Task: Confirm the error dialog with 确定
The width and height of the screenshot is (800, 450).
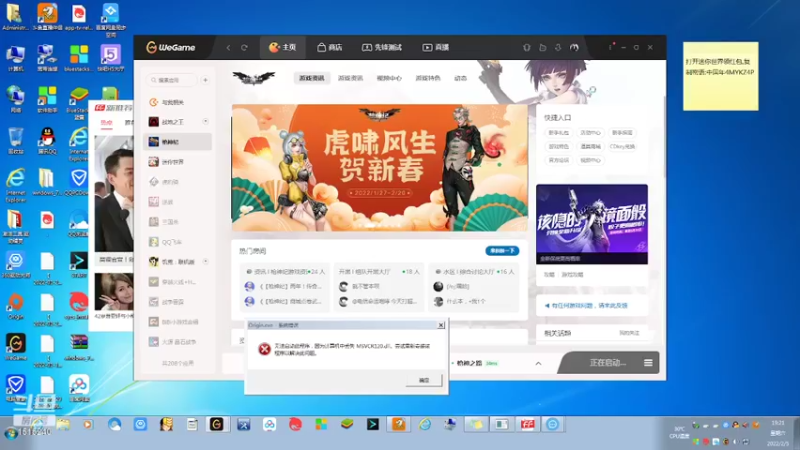Action: pyautogui.click(x=424, y=380)
